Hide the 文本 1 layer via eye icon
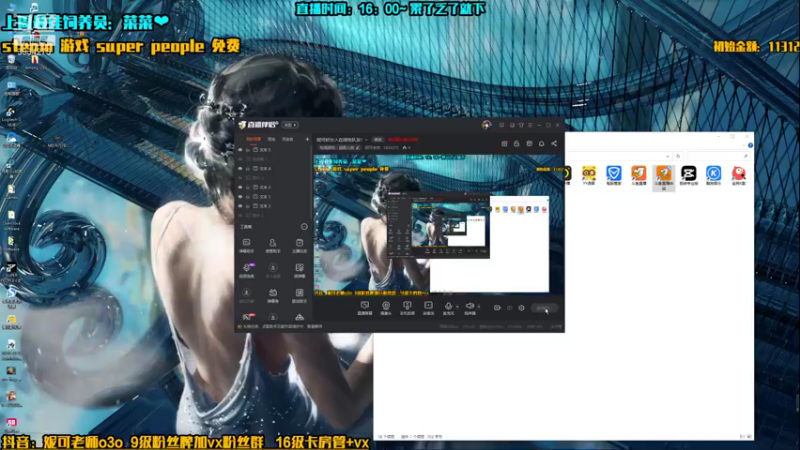 pos(240,196)
